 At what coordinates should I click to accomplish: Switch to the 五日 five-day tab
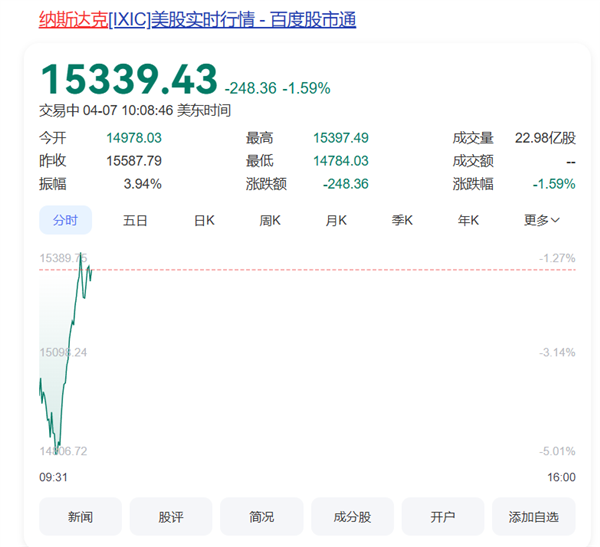click(x=135, y=220)
